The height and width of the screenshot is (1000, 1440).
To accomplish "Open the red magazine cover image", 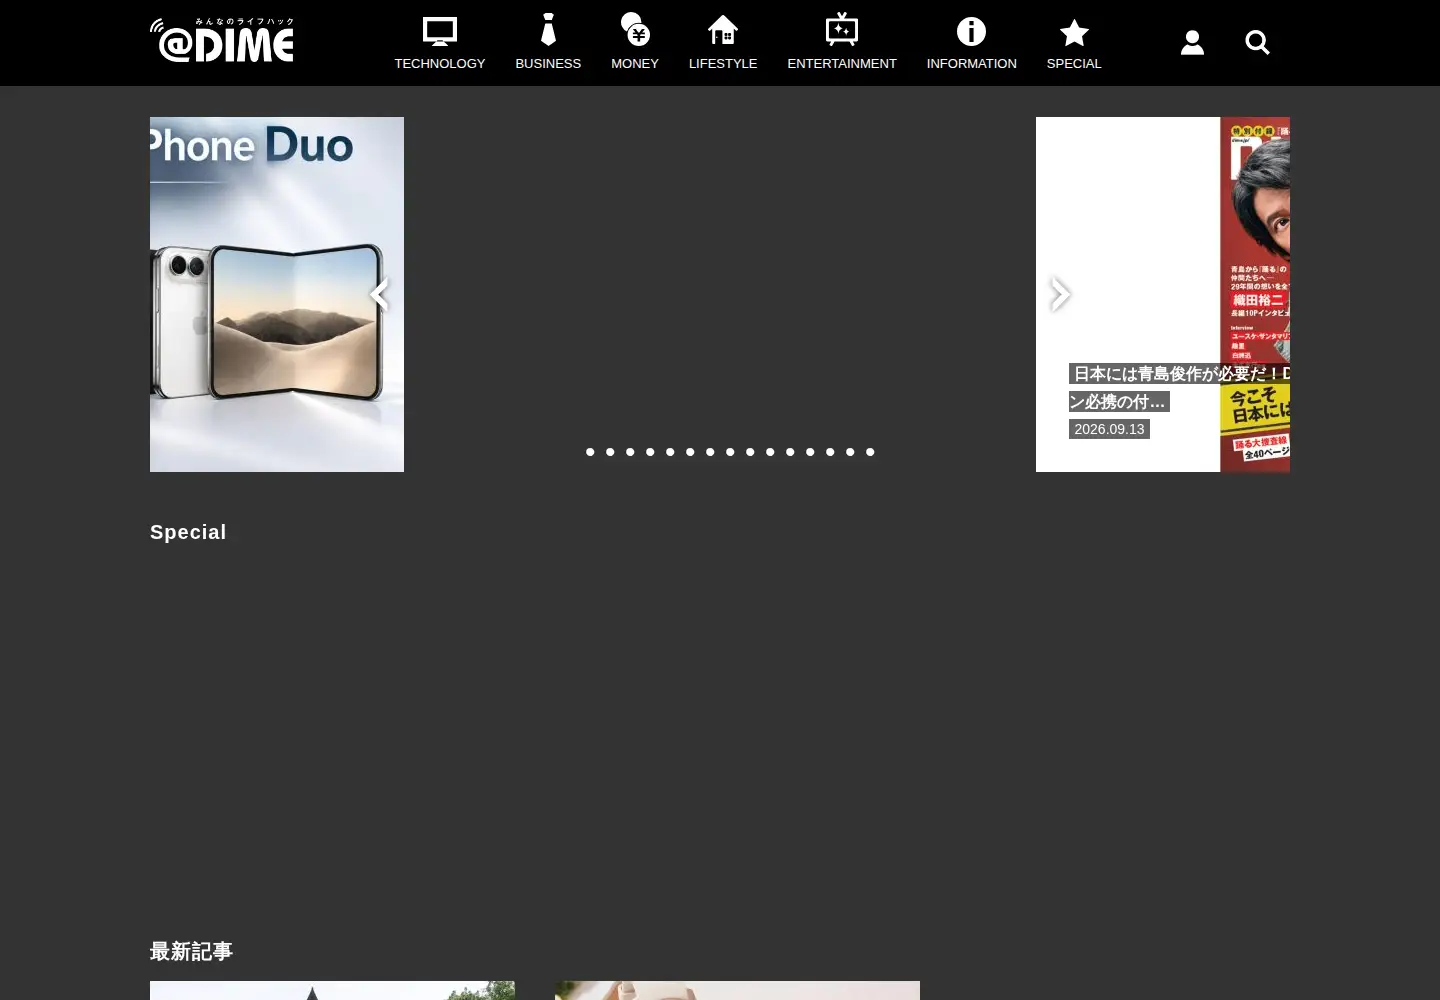I will point(1255,294).
